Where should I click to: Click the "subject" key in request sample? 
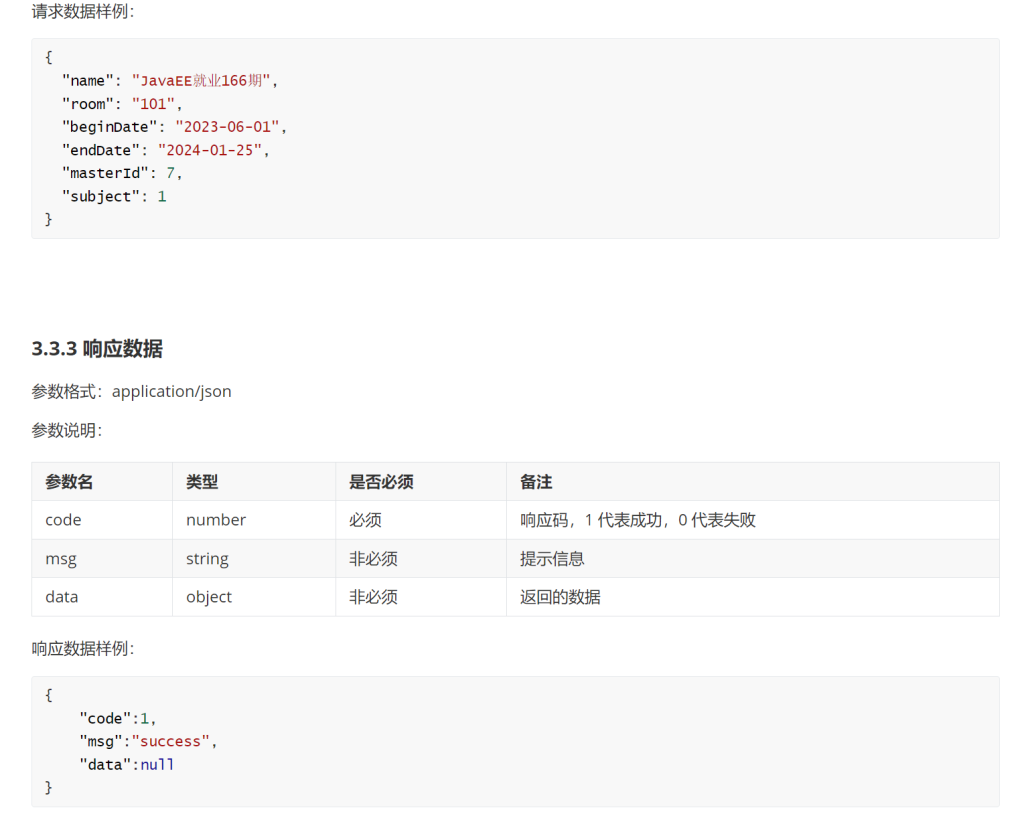click(101, 196)
